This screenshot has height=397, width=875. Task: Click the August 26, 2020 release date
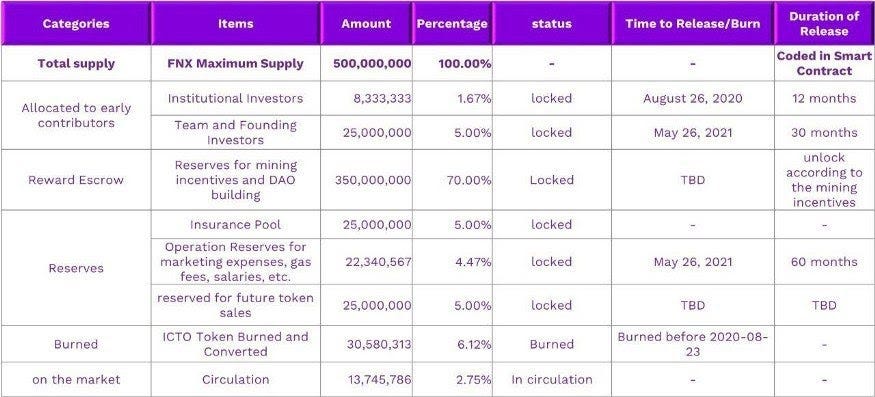click(x=693, y=98)
